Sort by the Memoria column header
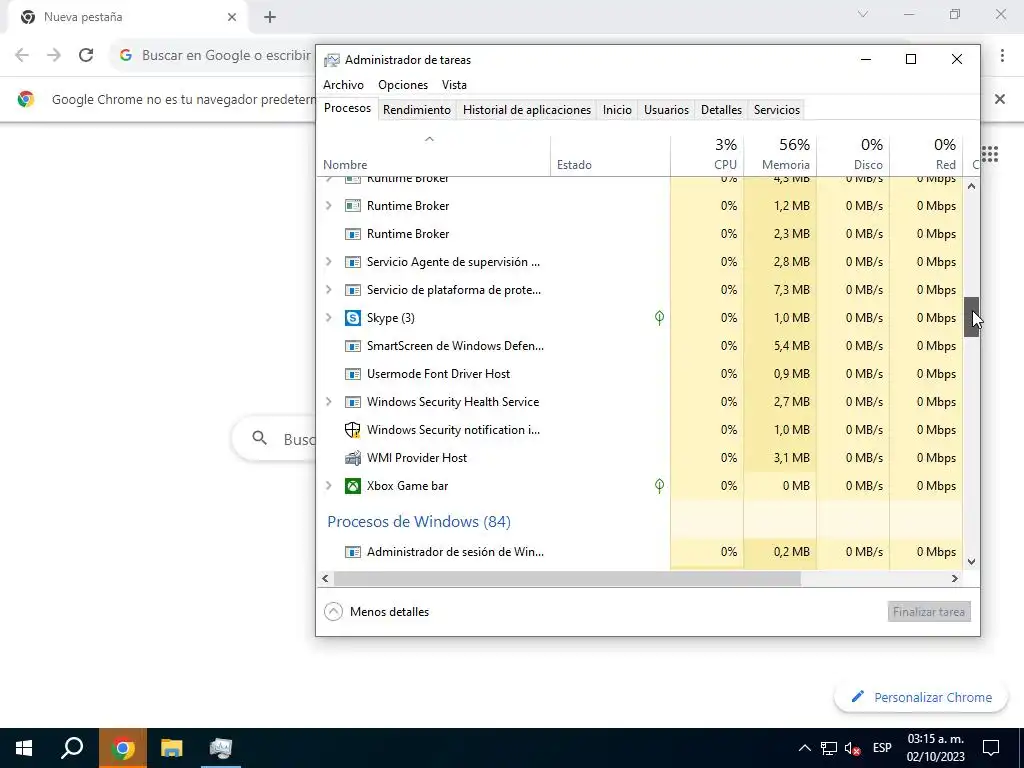This screenshot has width=1024, height=768. pyautogui.click(x=780, y=155)
